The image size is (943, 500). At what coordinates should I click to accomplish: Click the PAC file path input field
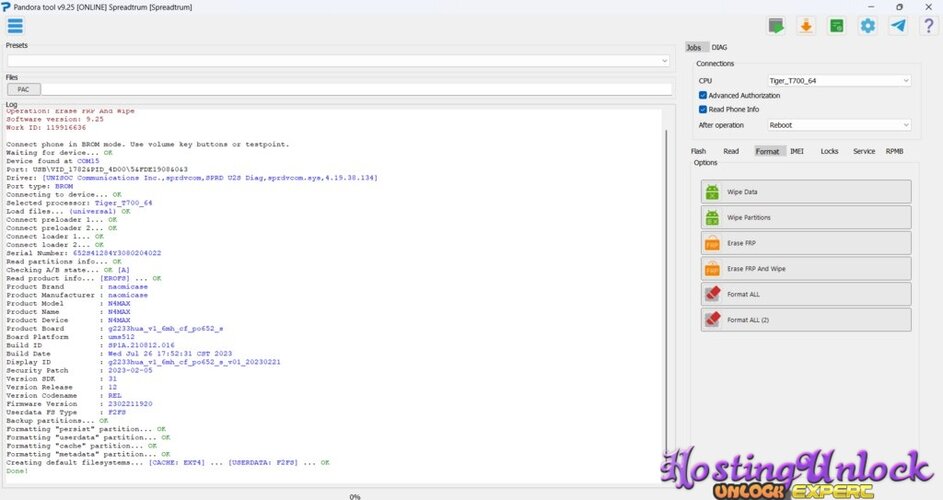357,90
